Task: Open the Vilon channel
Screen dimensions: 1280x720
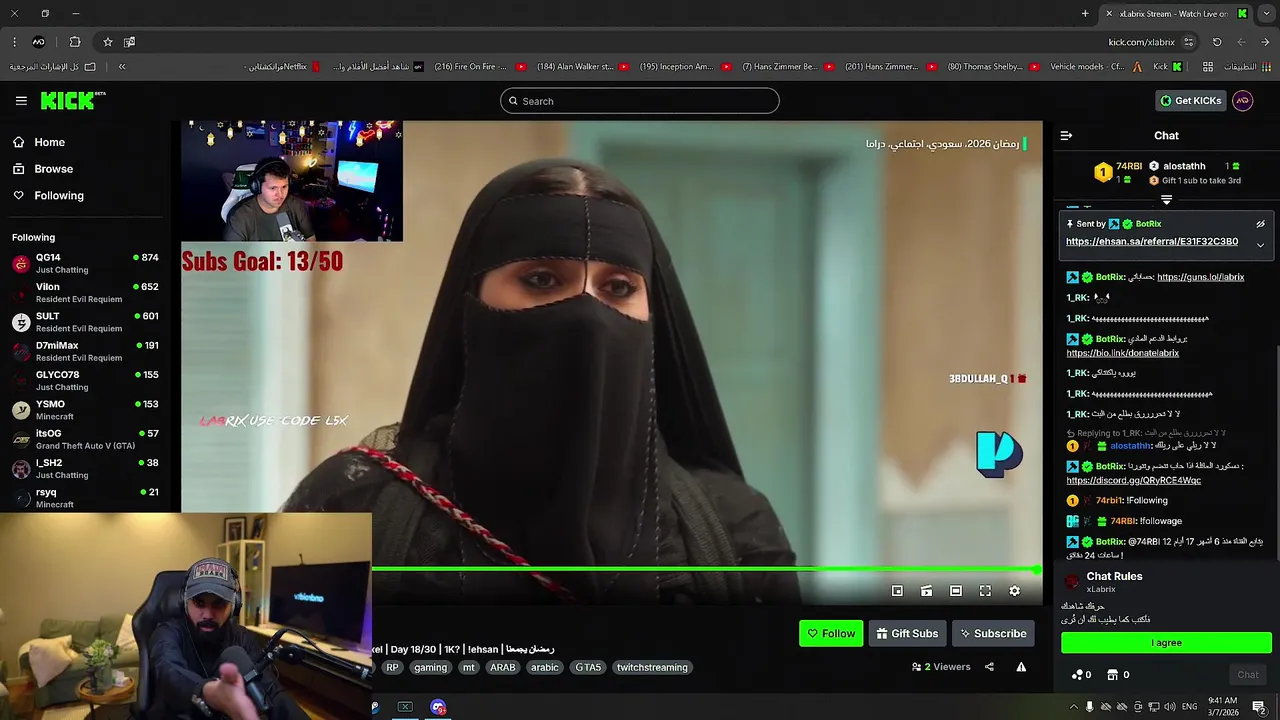Action: (x=85, y=292)
